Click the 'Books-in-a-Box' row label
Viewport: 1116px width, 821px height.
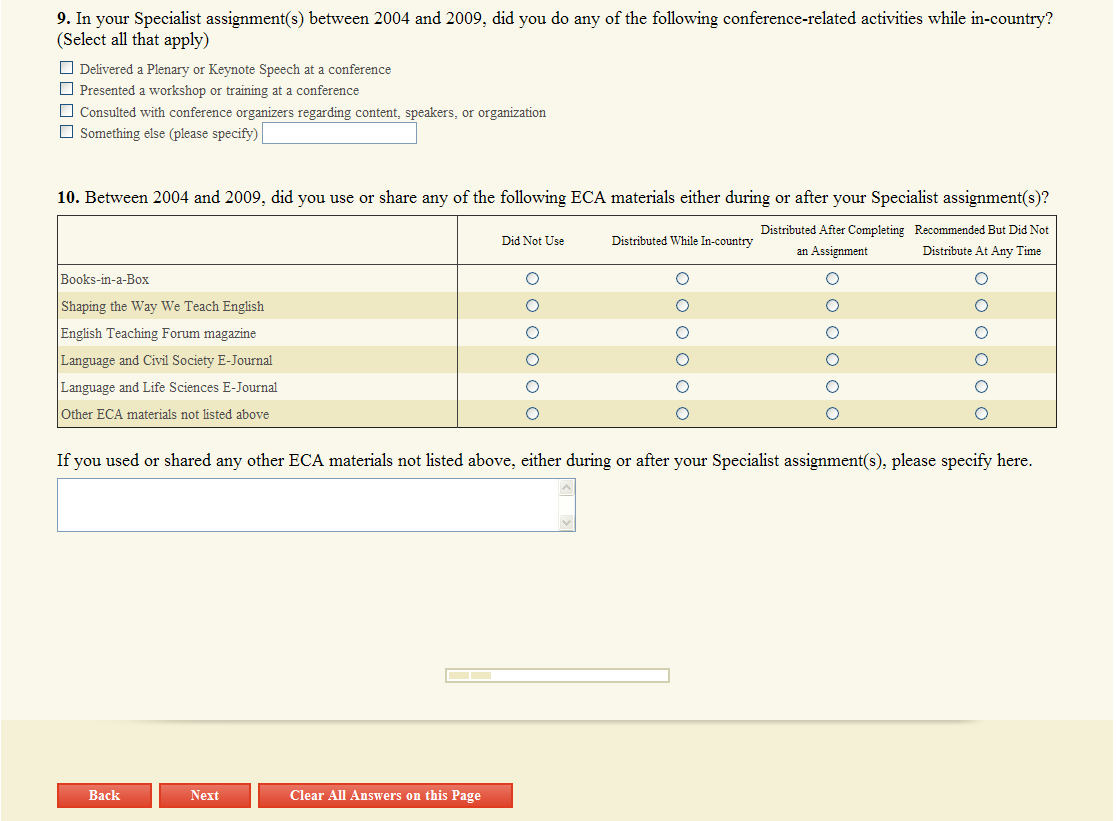[105, 280]
